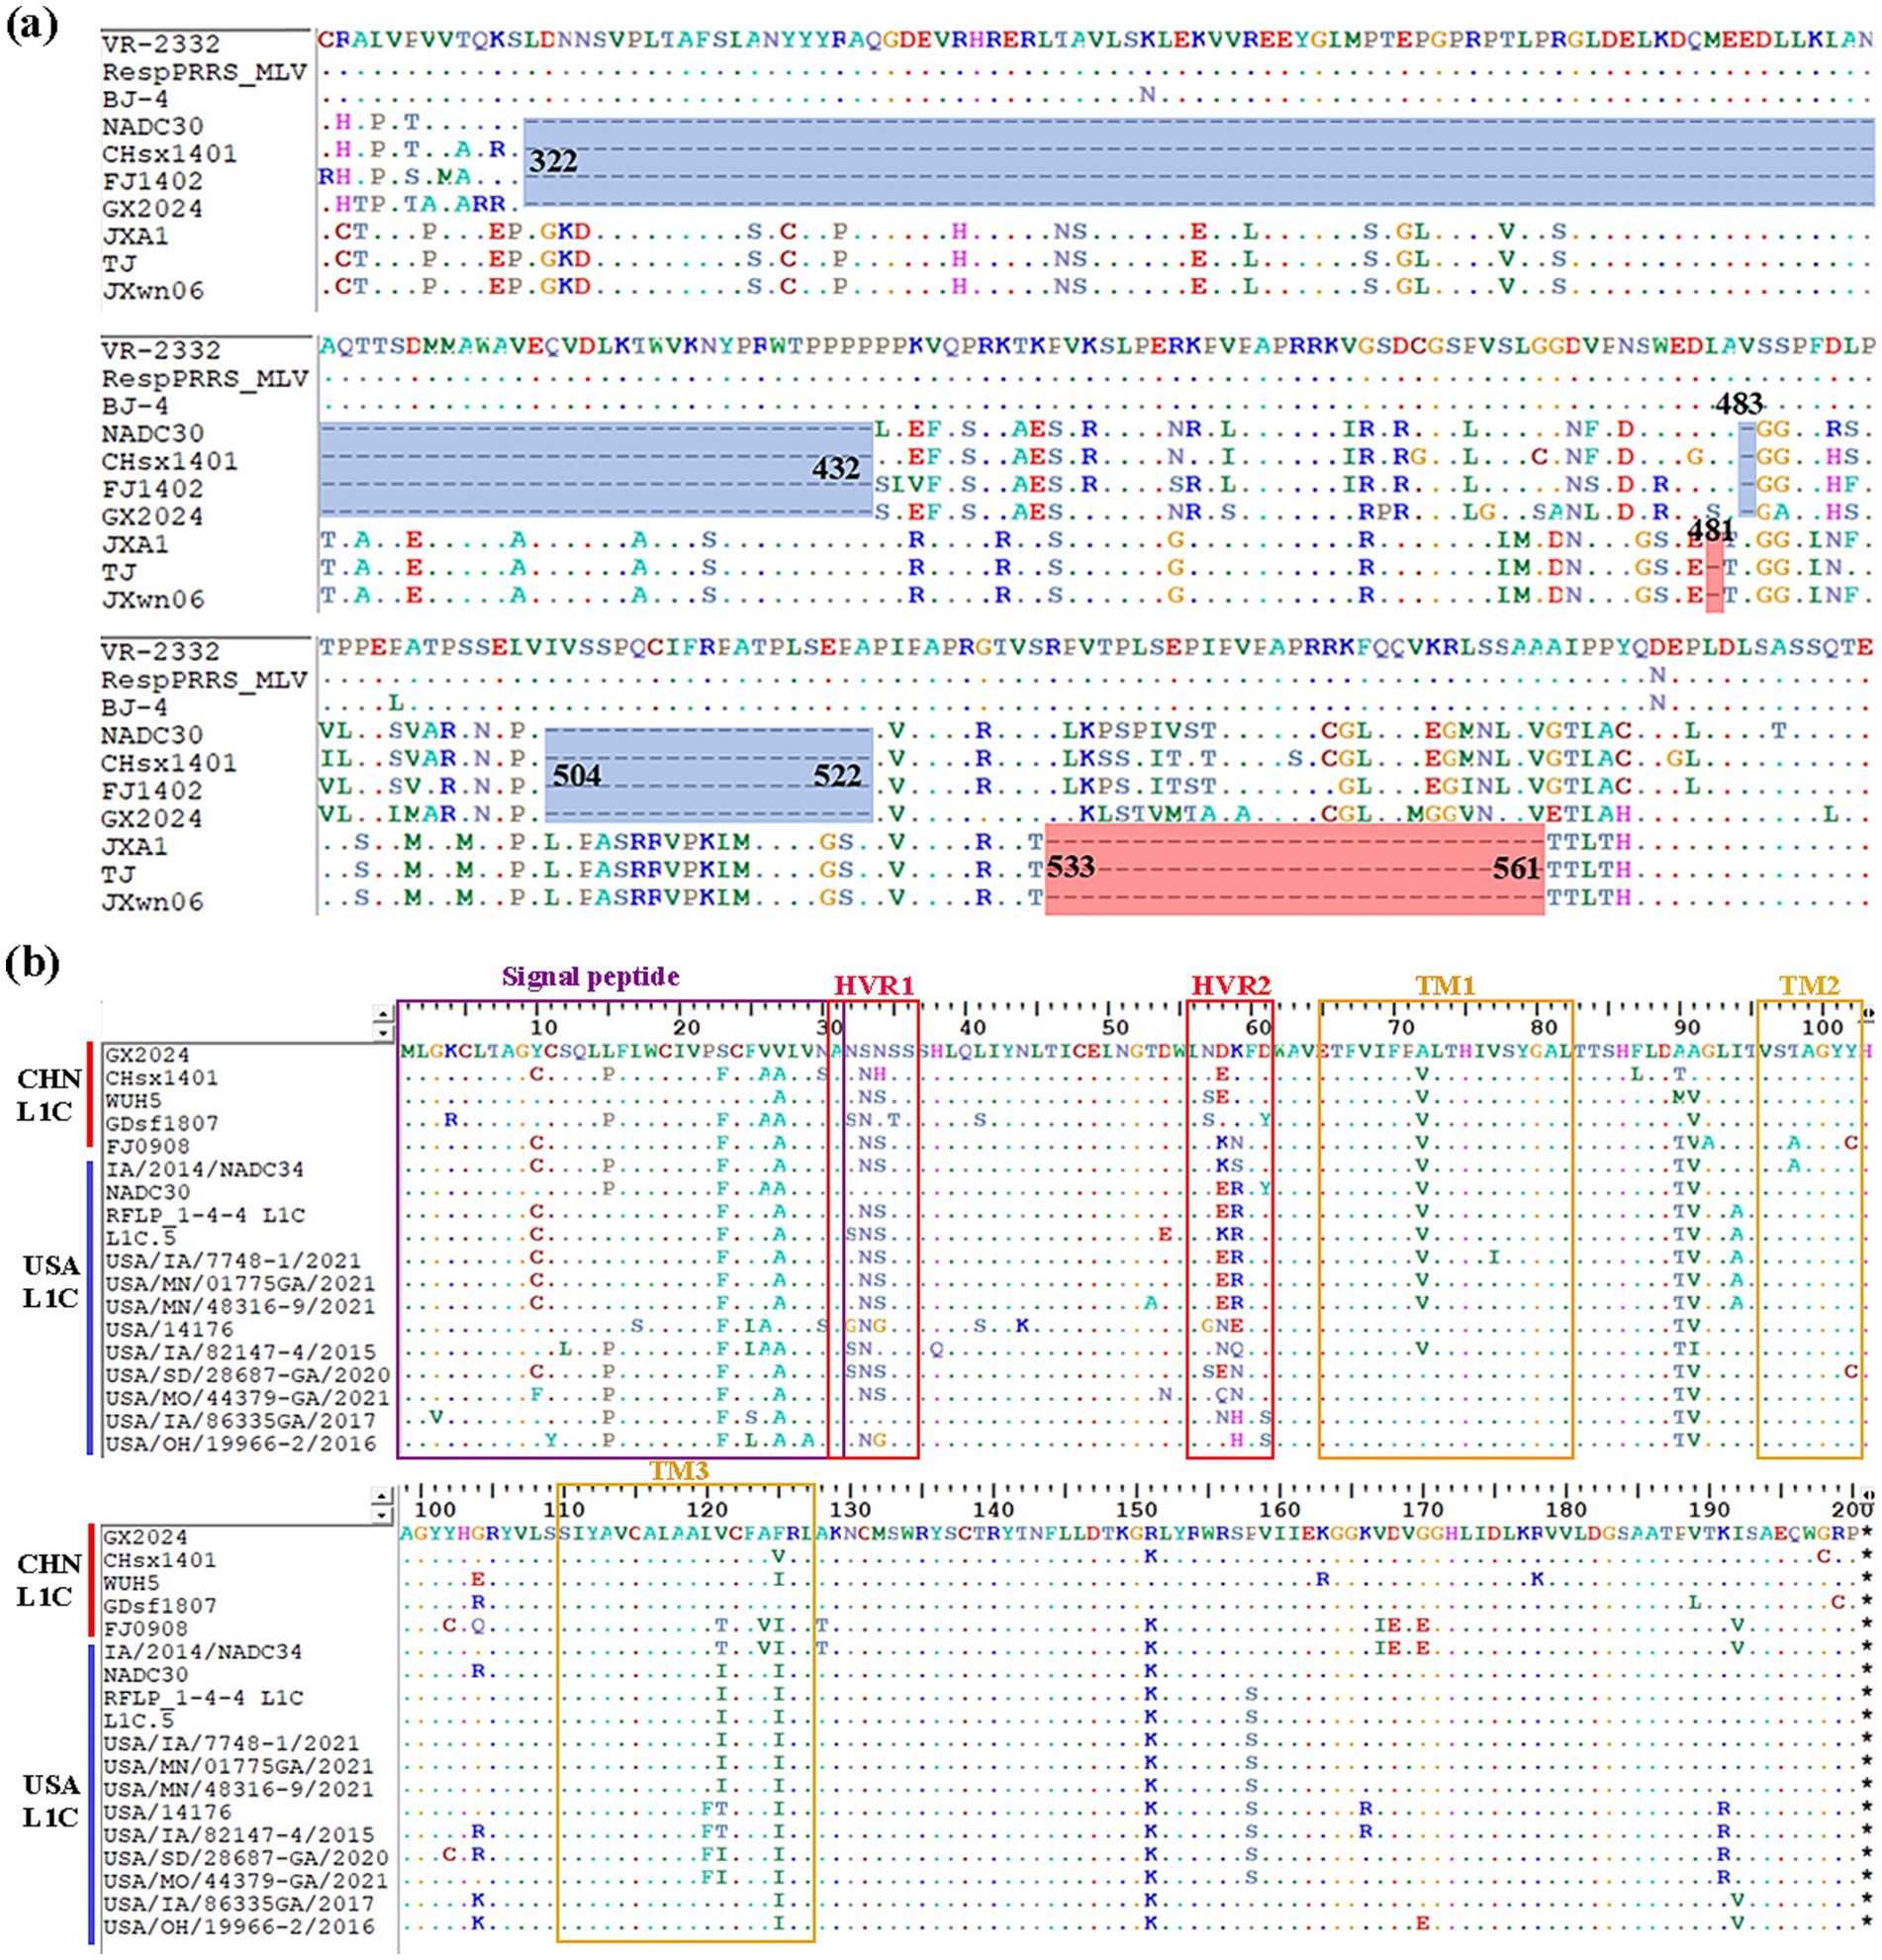Click the '504' position label
Viewport: 1882px width, 1960px height.
coord(577,775)
